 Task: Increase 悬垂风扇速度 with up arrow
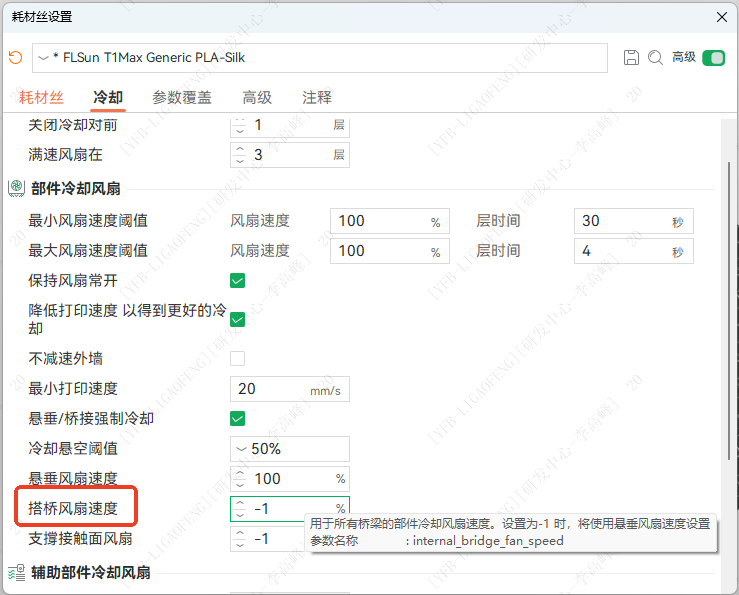[x=240, y=473]
